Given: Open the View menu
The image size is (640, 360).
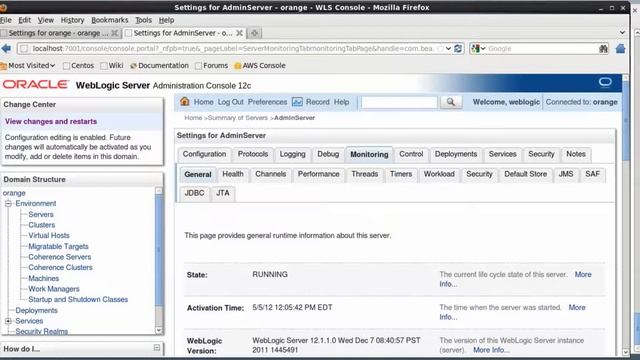Looking at the screenshot, I should (45, 20).
